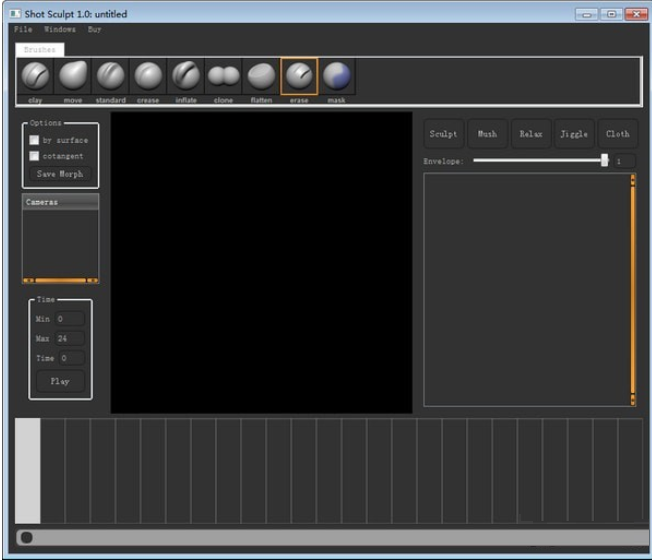
Task: Click the Envelope slider handle
Action: tap(604, 160)
